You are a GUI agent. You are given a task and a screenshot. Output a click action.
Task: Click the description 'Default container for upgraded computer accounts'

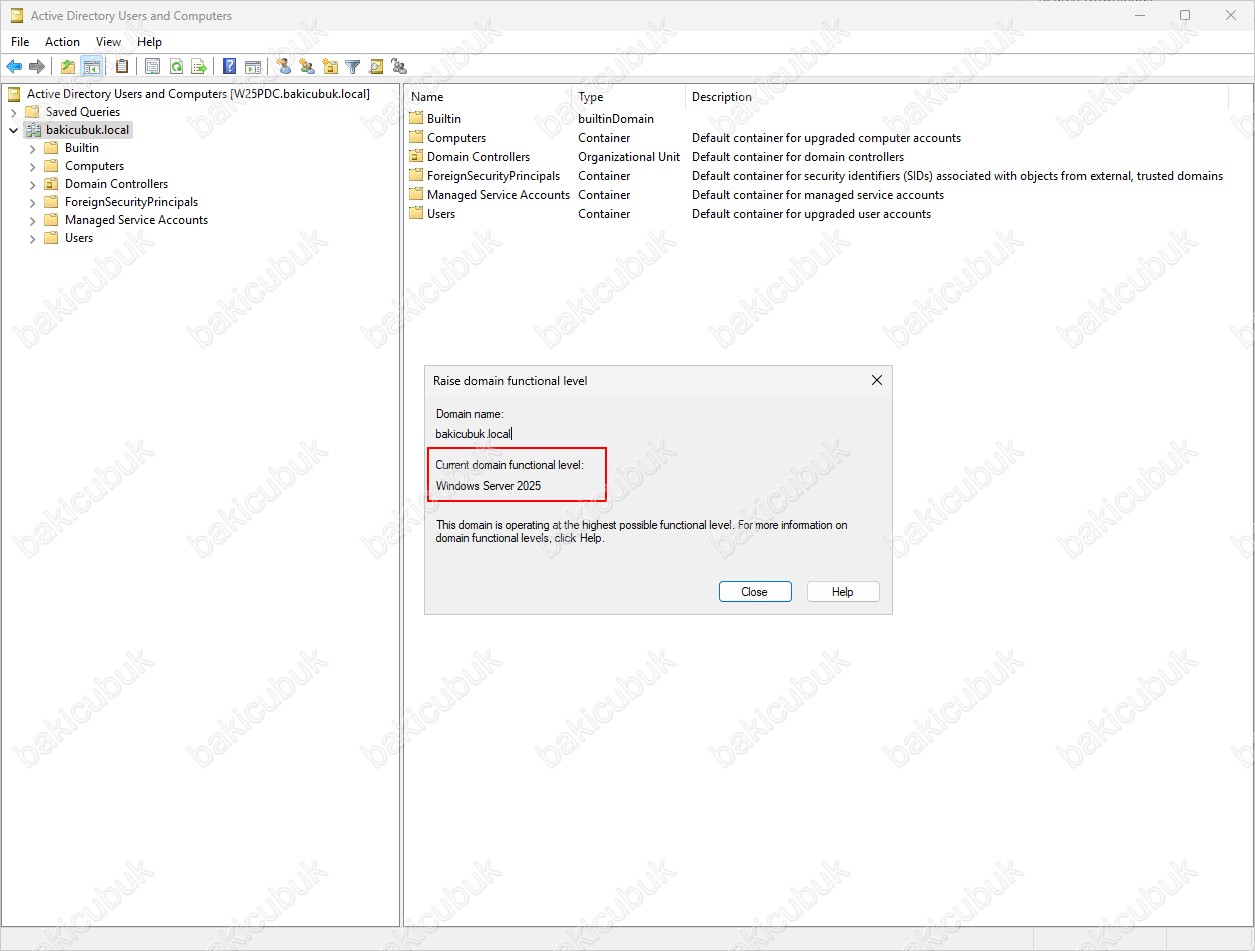coord(826,137)
